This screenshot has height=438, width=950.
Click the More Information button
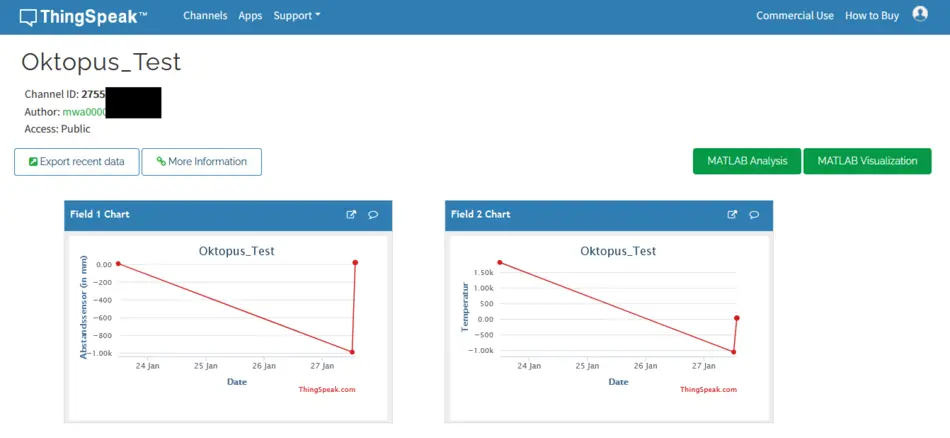(x=201, y=161)
